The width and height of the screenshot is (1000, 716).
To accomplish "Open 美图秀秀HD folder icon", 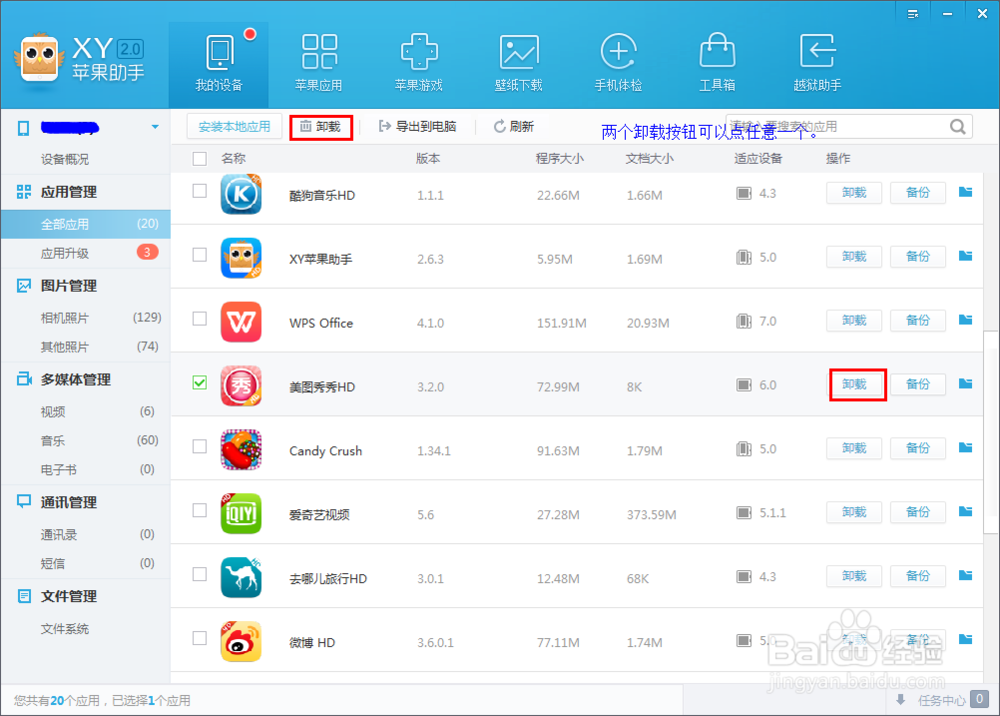I will 966,383.
